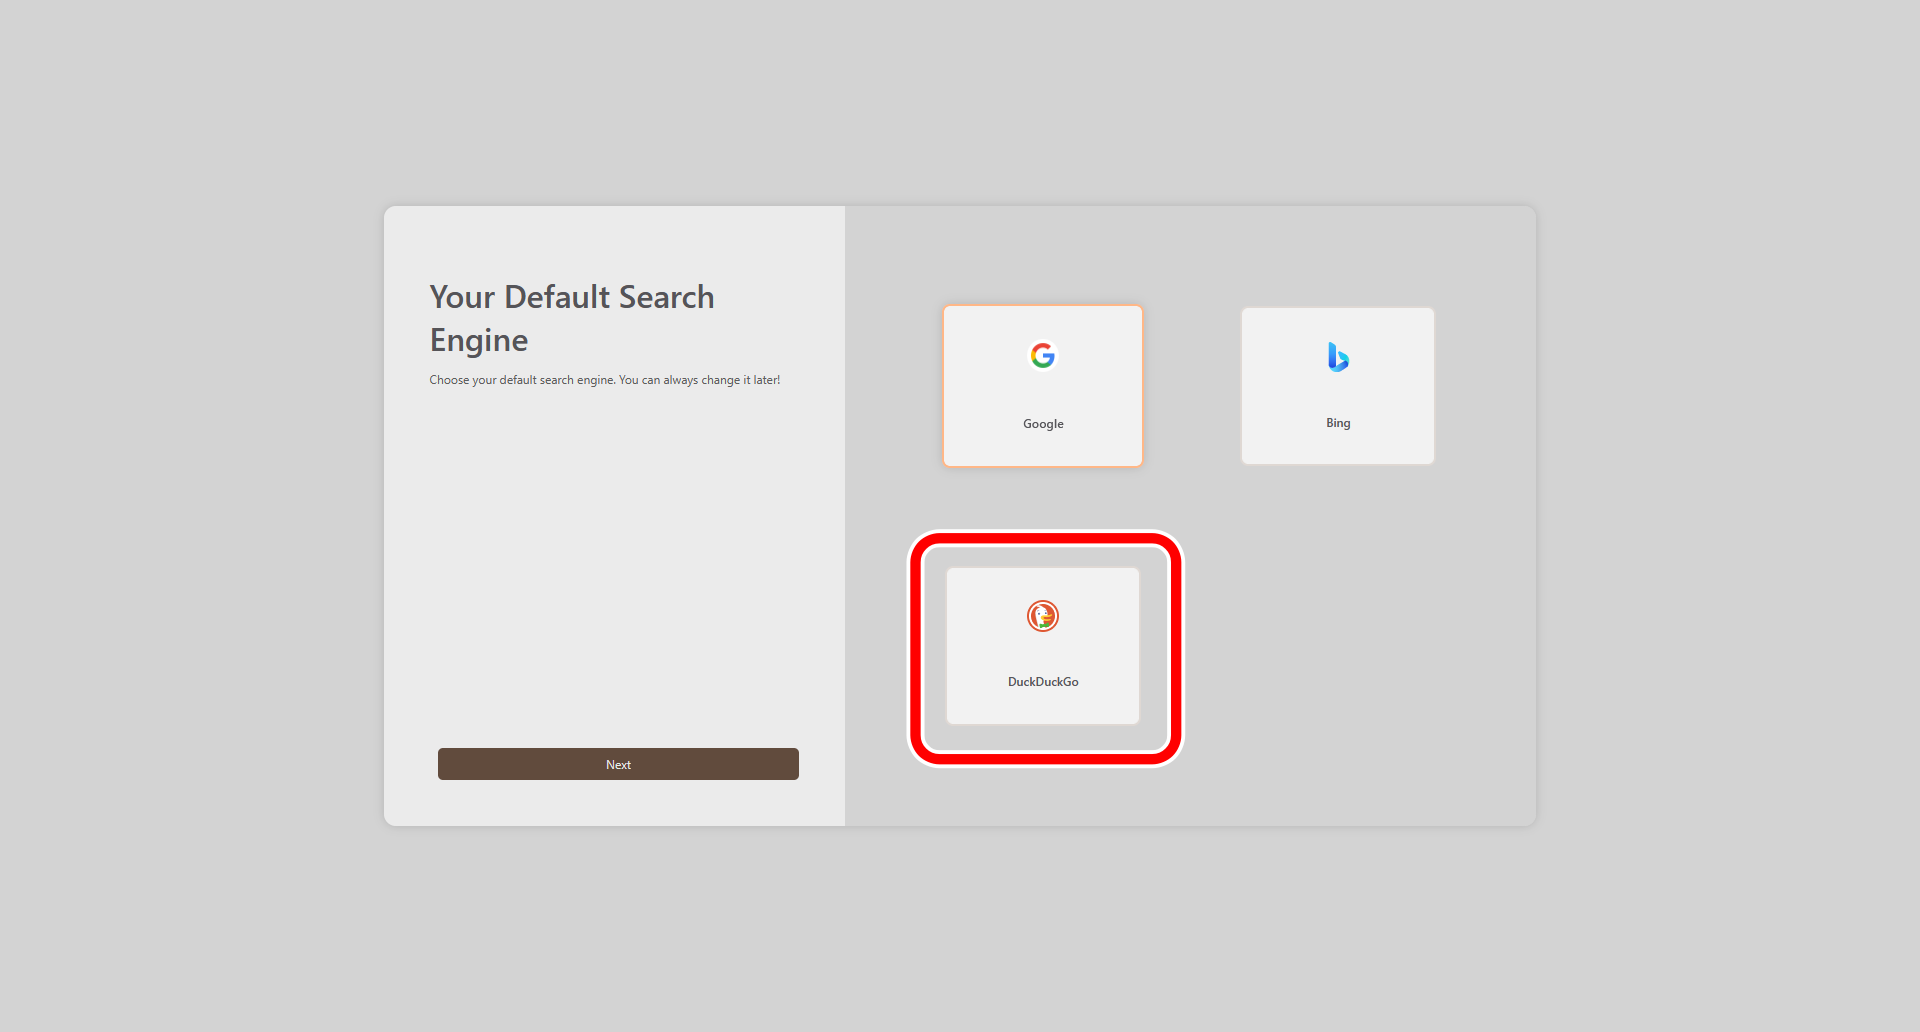
Task: Click the blue Bing logo icon
Action: point(1338,357)
